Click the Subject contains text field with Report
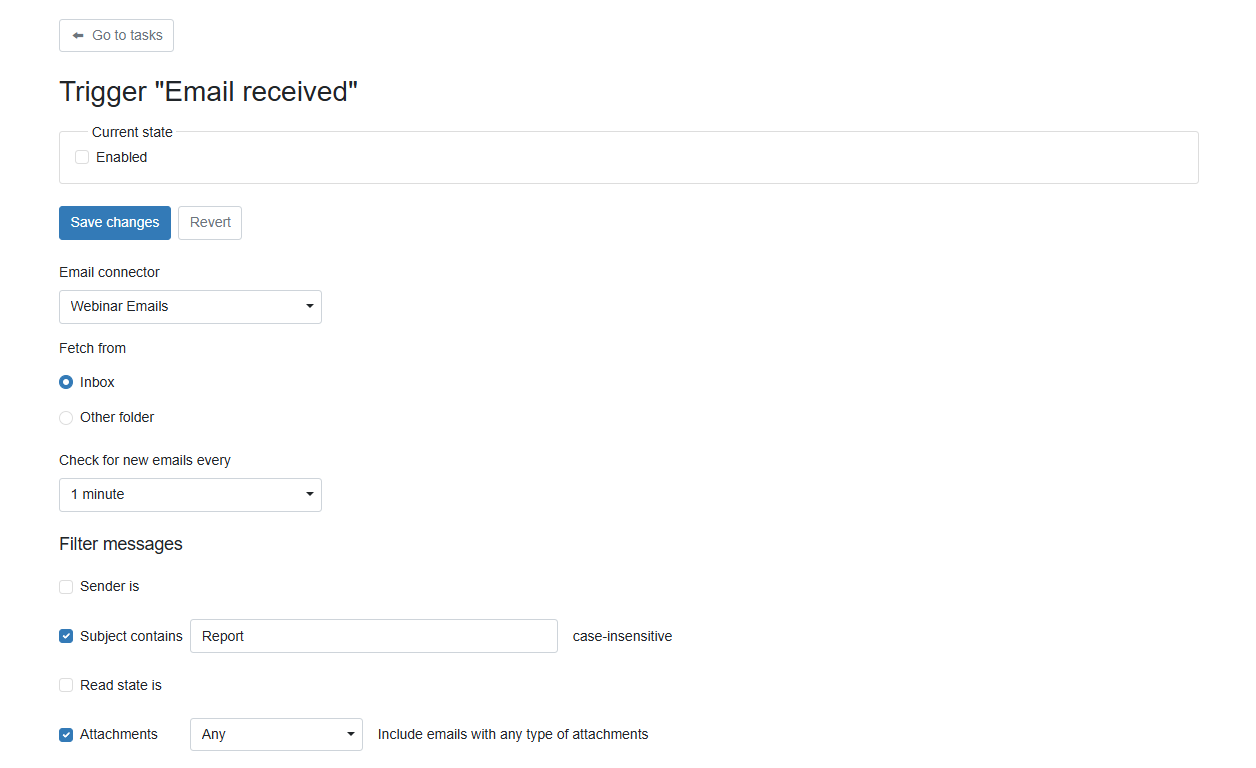 pos(374,636)
